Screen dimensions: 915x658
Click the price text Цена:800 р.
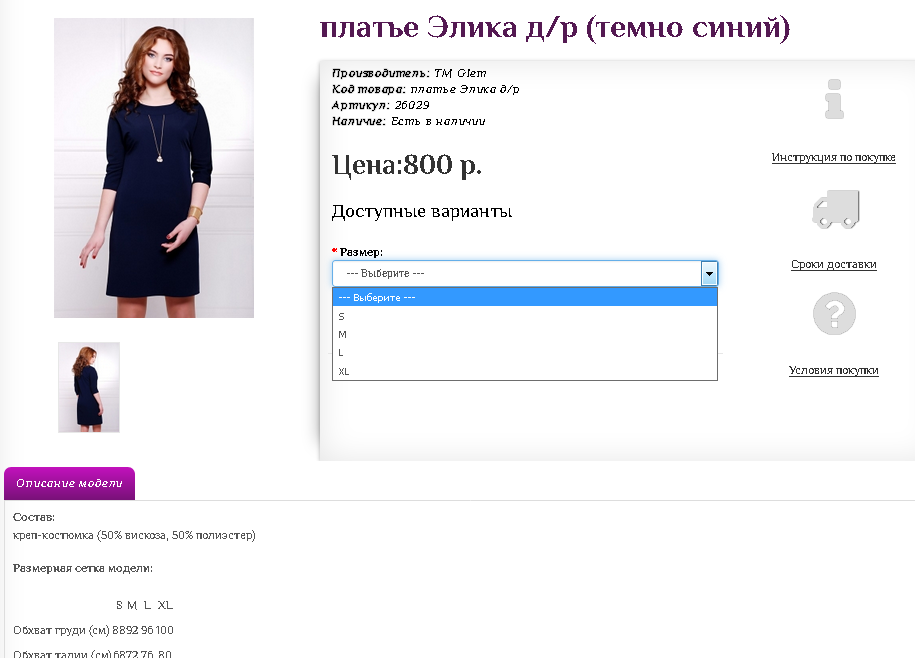point(407,165)
